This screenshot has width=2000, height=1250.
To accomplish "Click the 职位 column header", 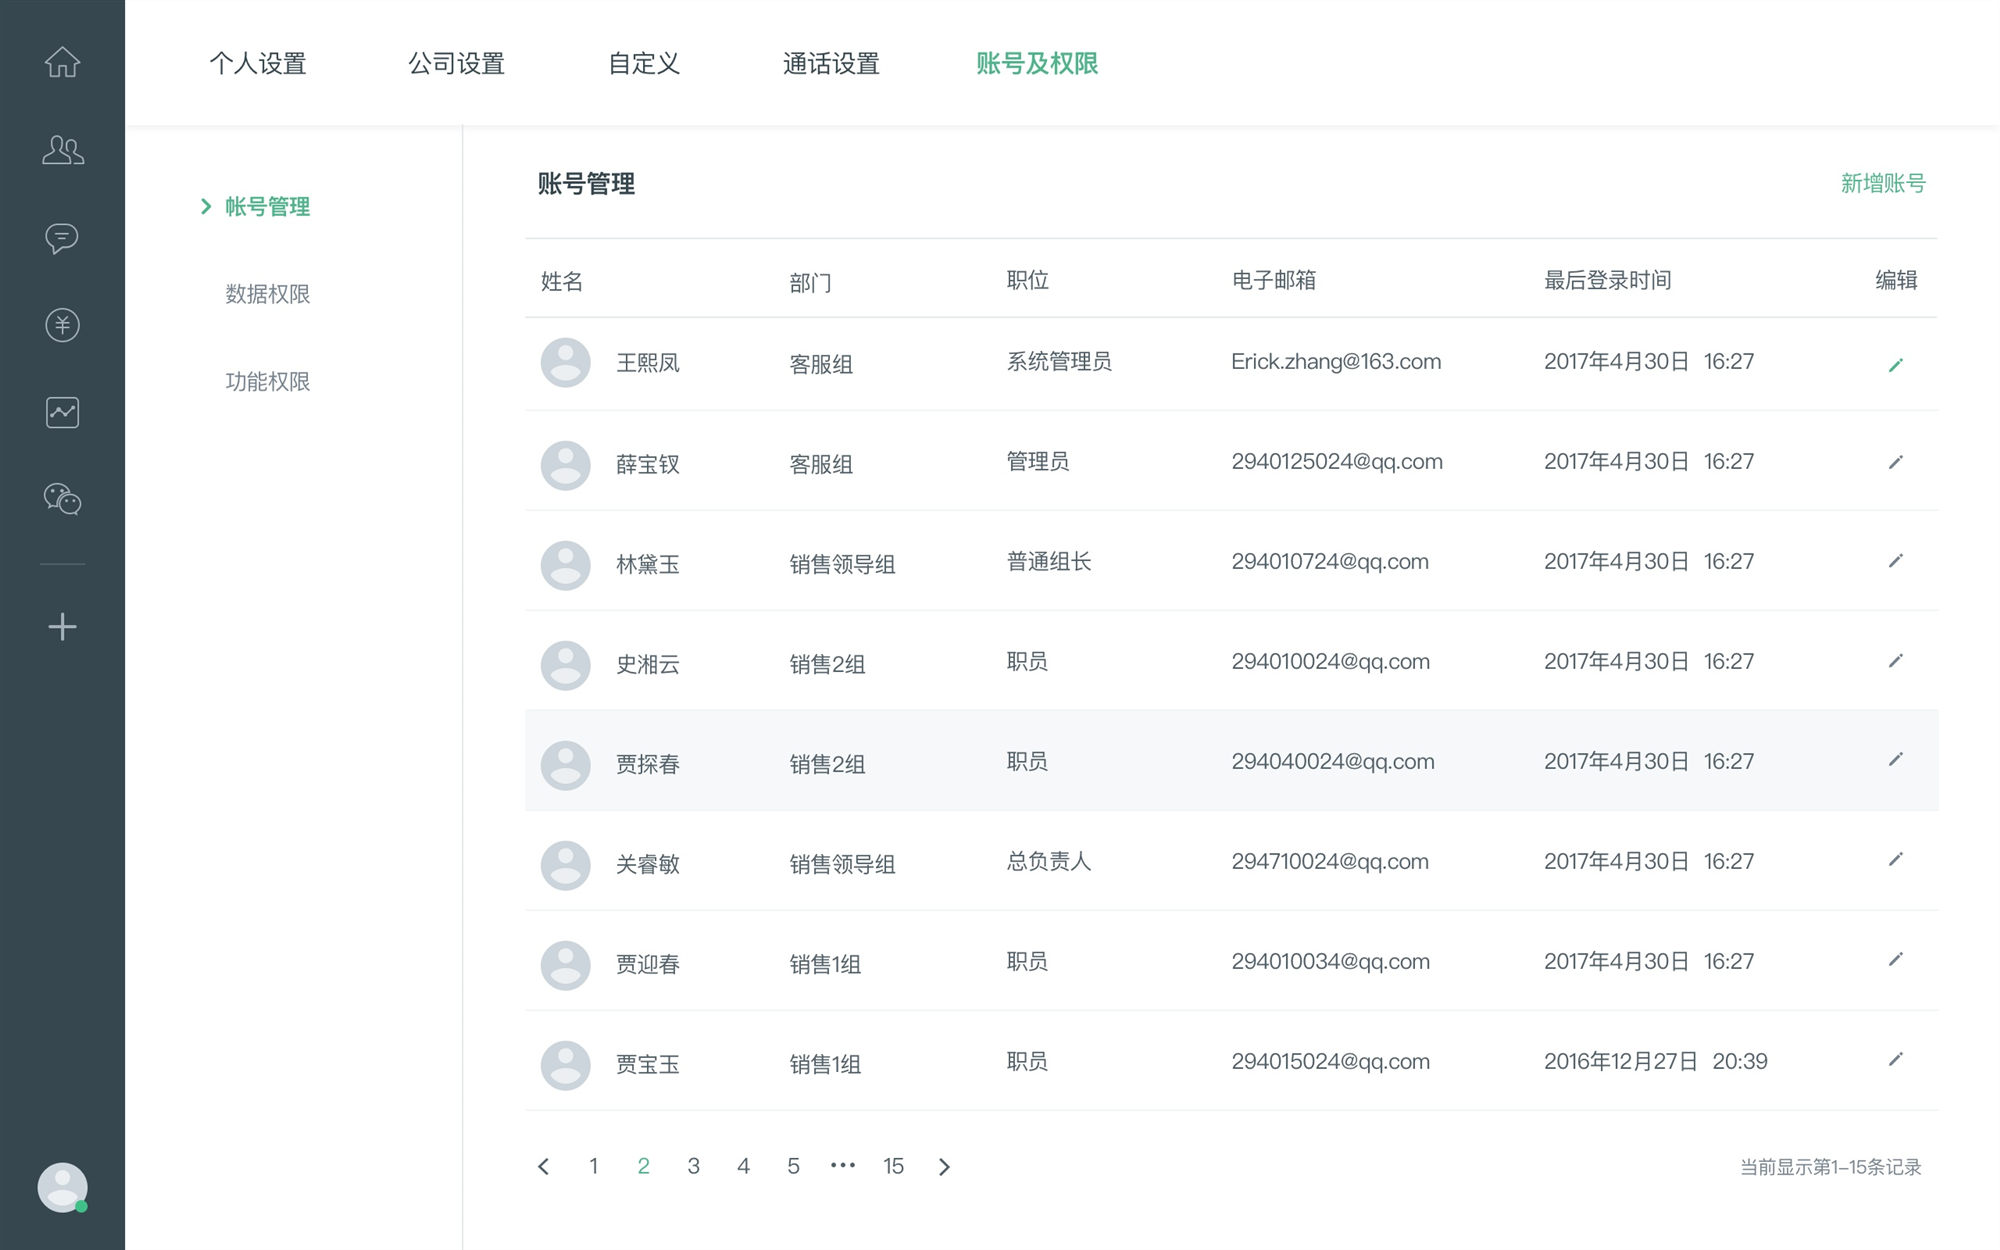I will tap(1027, 280).
